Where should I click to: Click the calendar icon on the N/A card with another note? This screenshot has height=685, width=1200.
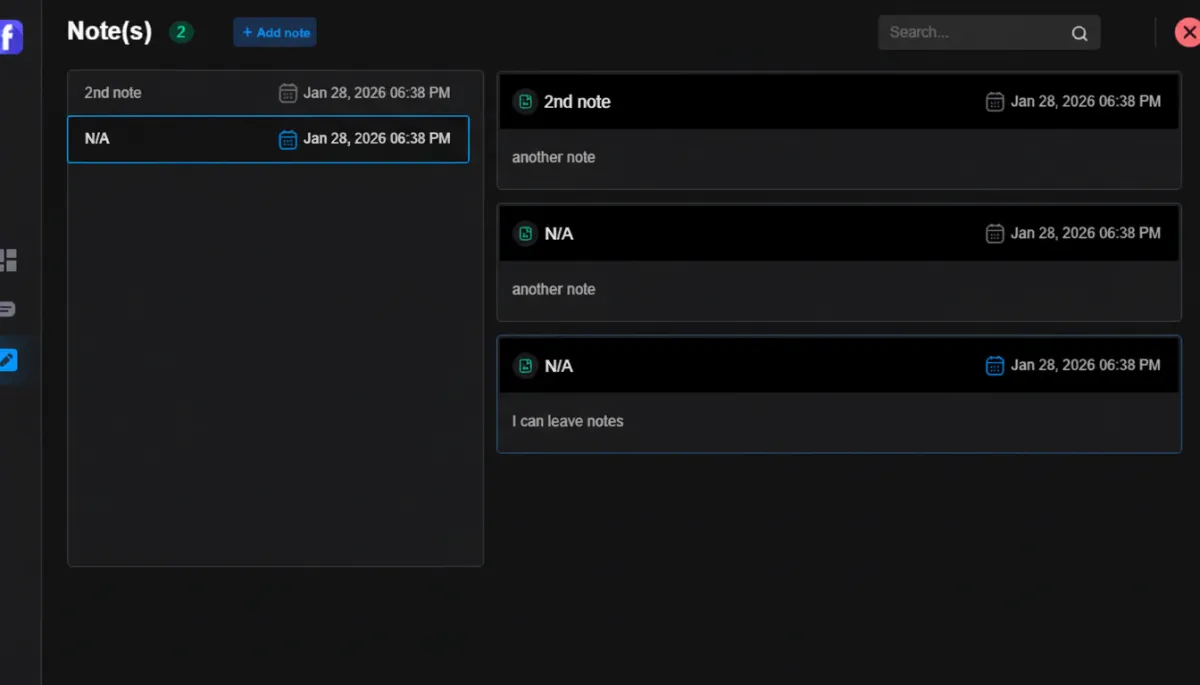[995, 233]
